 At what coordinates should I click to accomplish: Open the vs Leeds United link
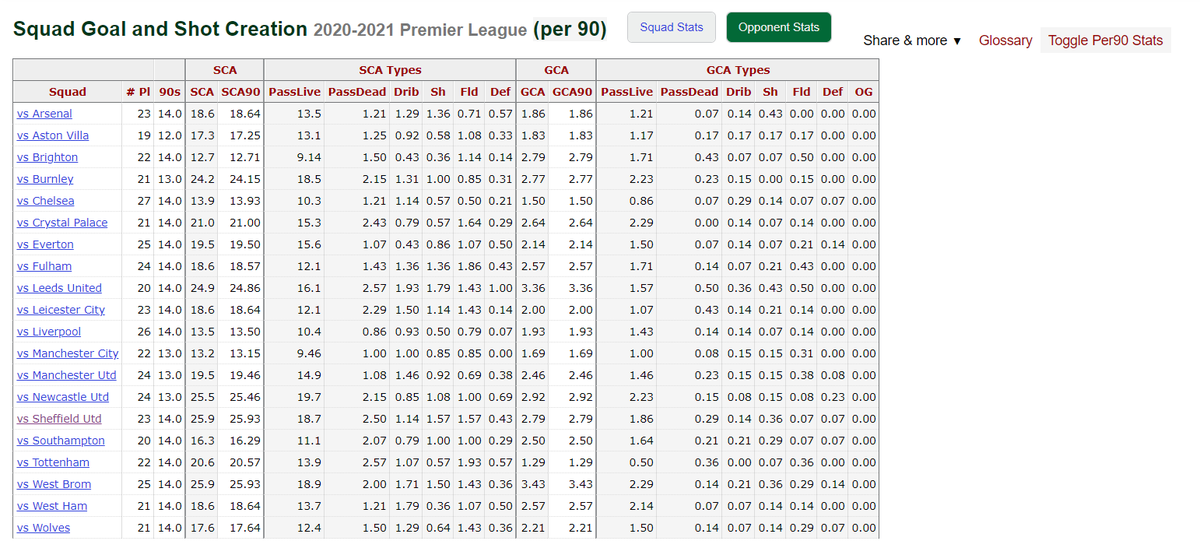59,288
